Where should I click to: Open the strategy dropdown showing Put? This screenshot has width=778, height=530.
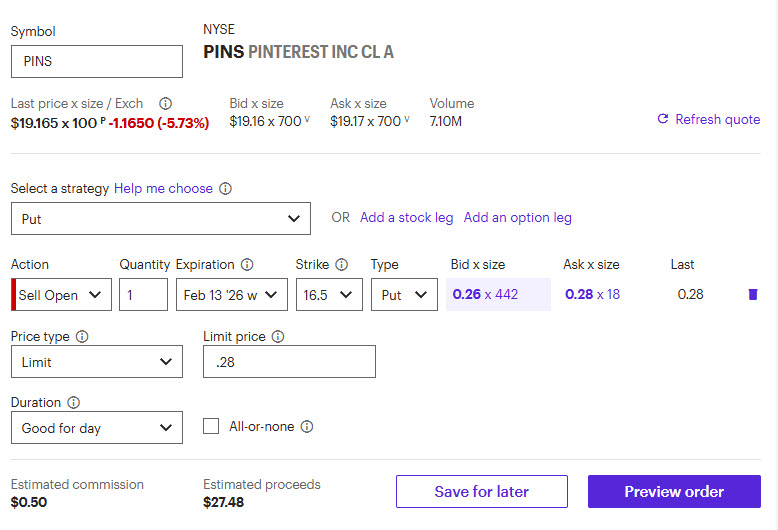(x=160, y=218)
